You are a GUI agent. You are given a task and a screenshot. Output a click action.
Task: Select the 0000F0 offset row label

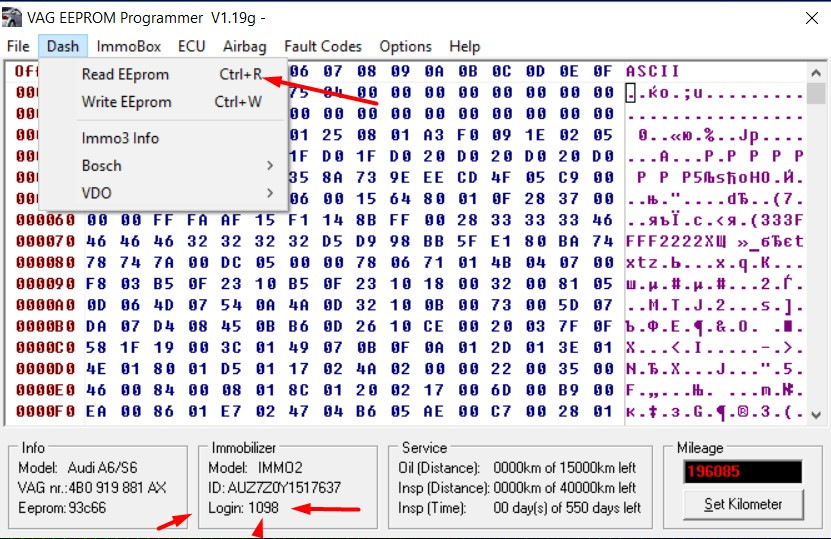46,411
